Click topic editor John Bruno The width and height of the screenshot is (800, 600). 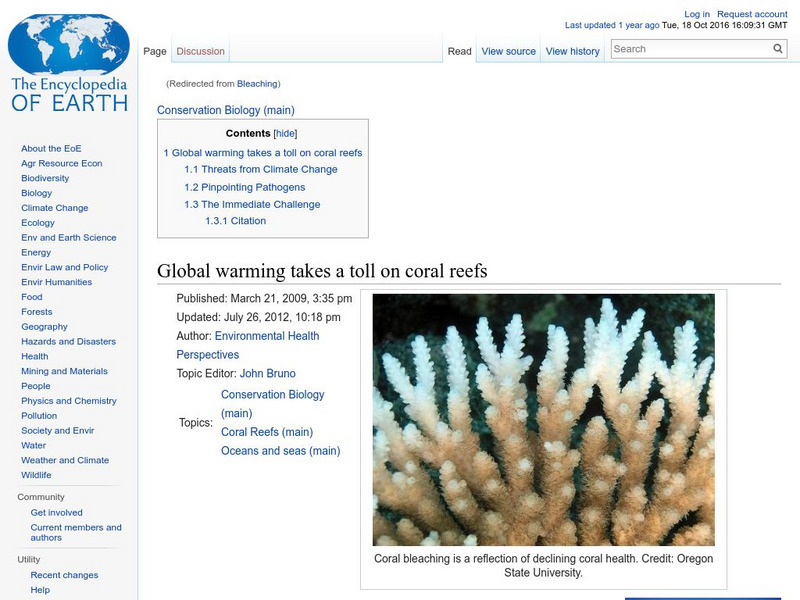[x=267, y=374]
